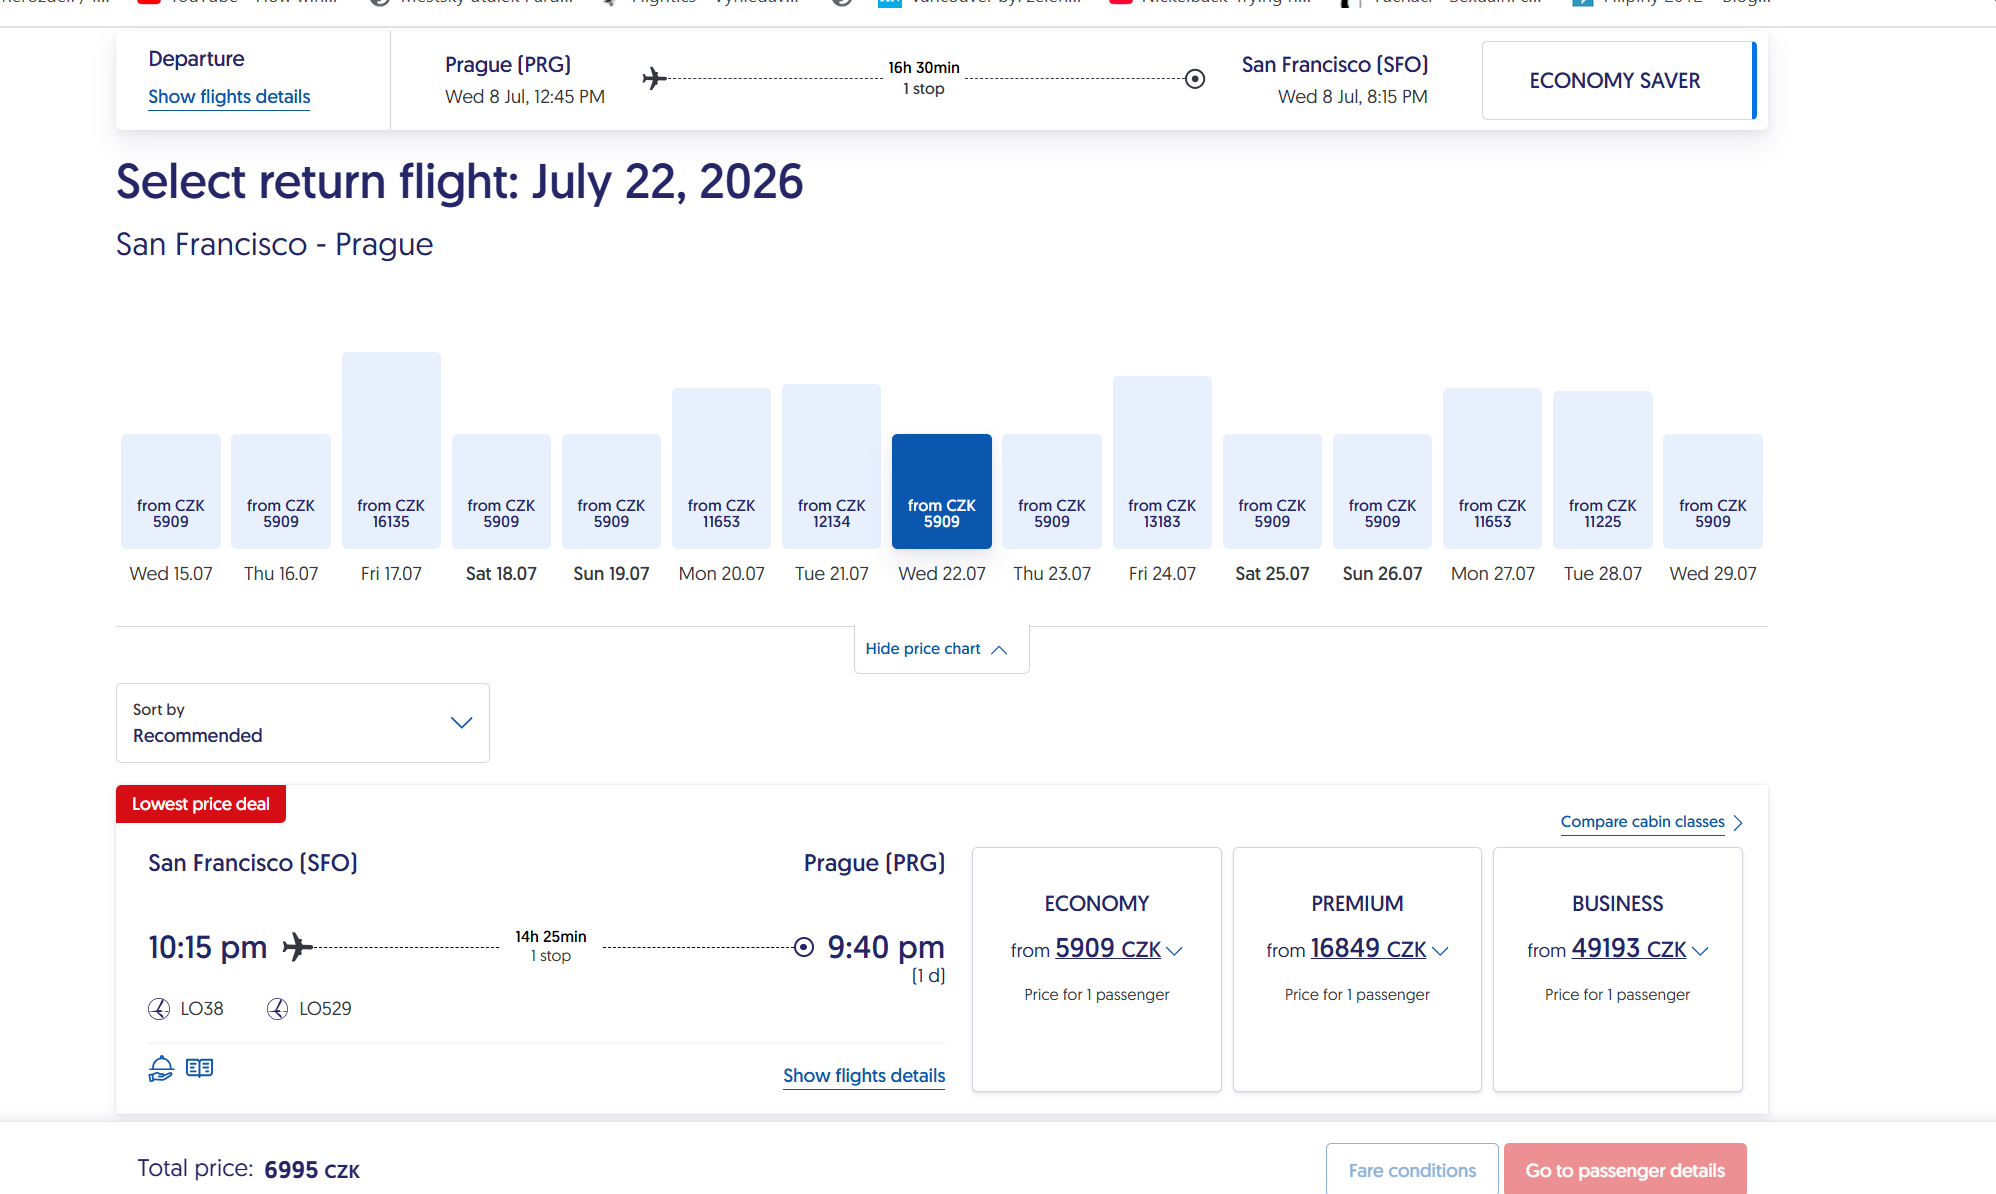This screenshot has width=1996, height=1194.
Task: Open the Fare conditions button
Action: pos(1411,1169)
